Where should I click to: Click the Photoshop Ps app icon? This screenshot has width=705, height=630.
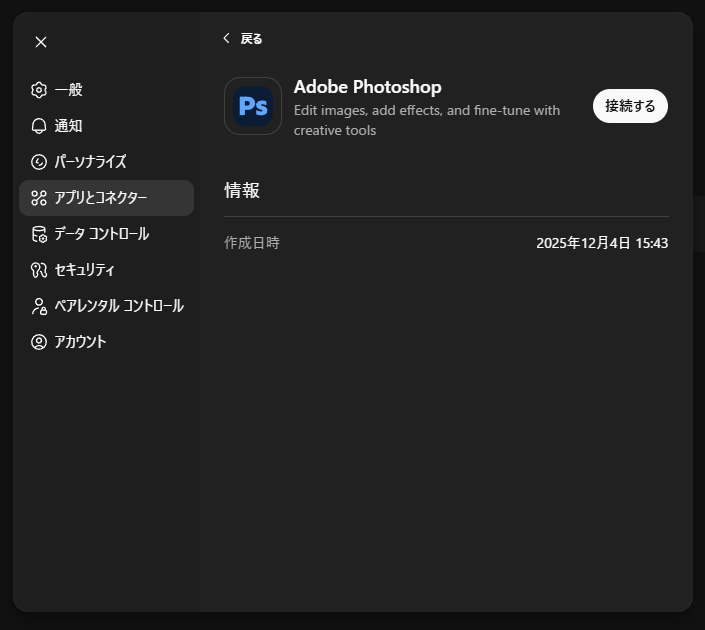[253, 106]
